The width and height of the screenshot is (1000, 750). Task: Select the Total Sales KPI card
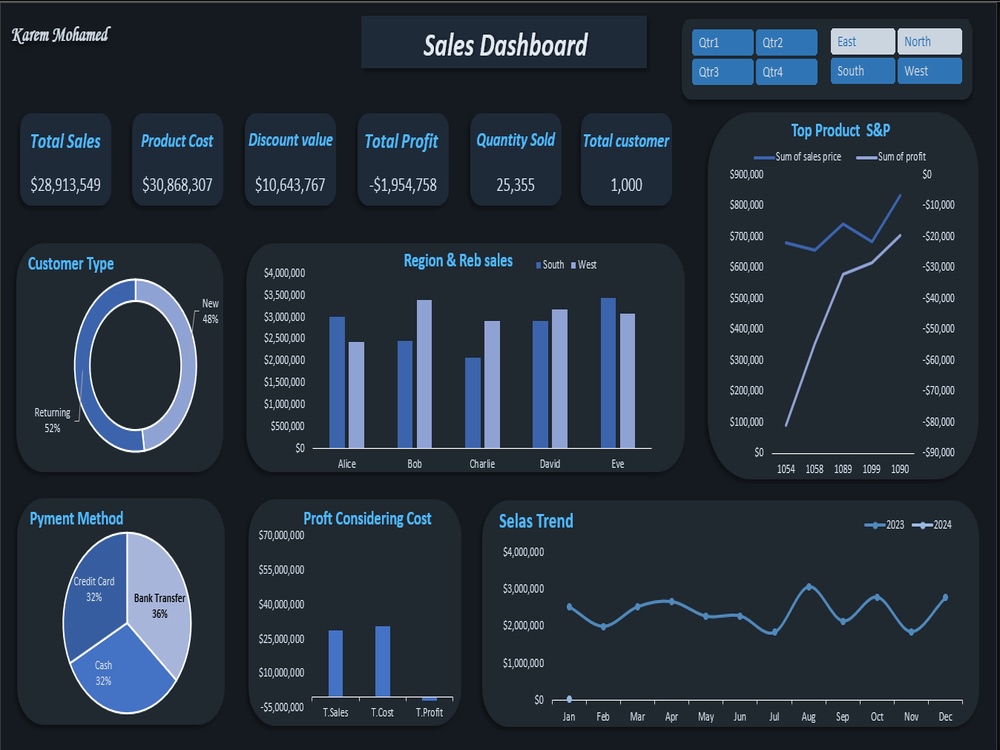click(66, 159)
